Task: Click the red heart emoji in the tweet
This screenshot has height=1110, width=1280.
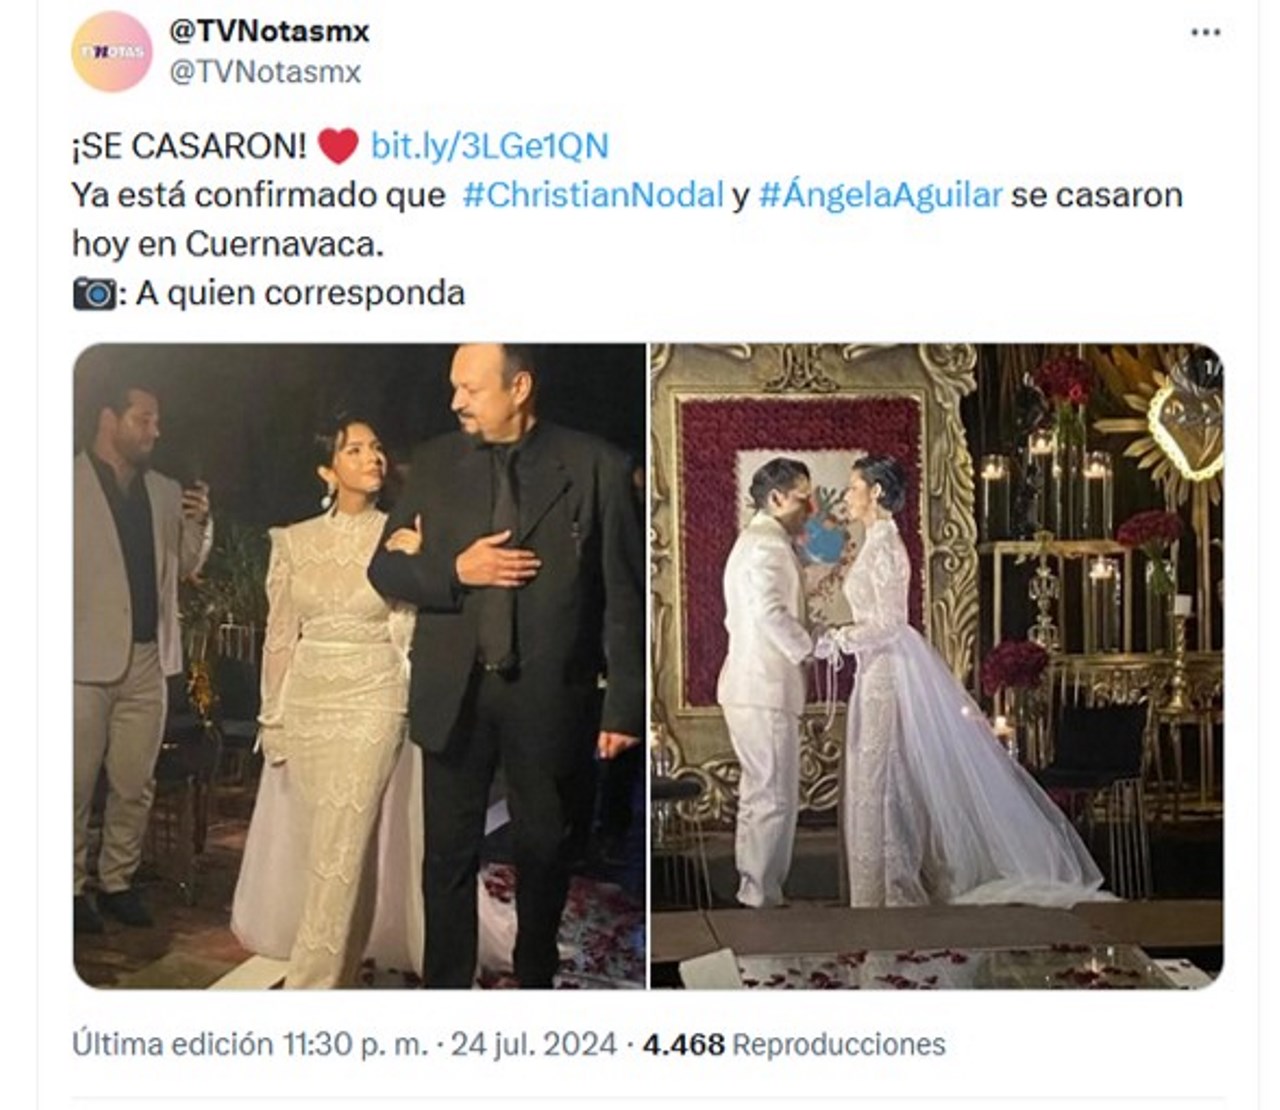Action: pyautogui.click(x=338, y=146)
